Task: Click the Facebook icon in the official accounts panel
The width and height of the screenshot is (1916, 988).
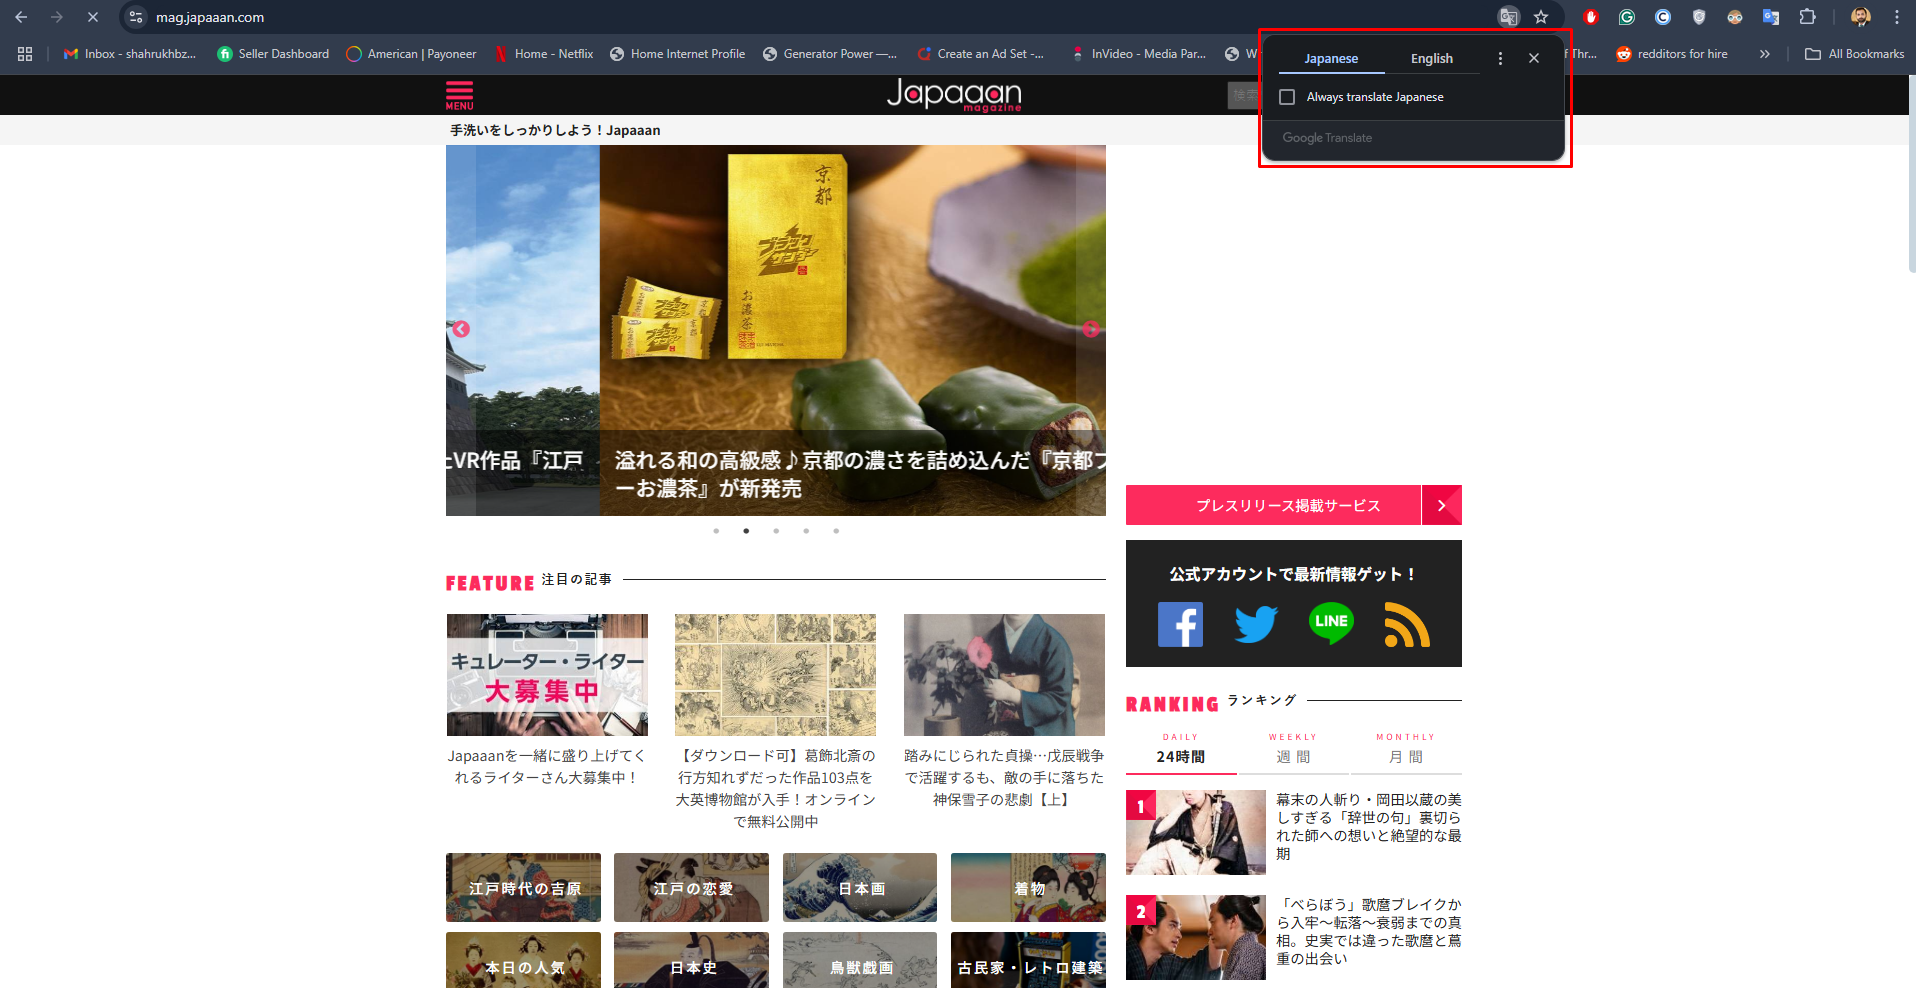Action: coord(1180,623)
